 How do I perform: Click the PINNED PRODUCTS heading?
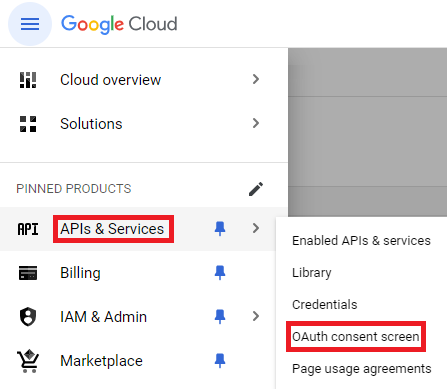pos(74,189)
